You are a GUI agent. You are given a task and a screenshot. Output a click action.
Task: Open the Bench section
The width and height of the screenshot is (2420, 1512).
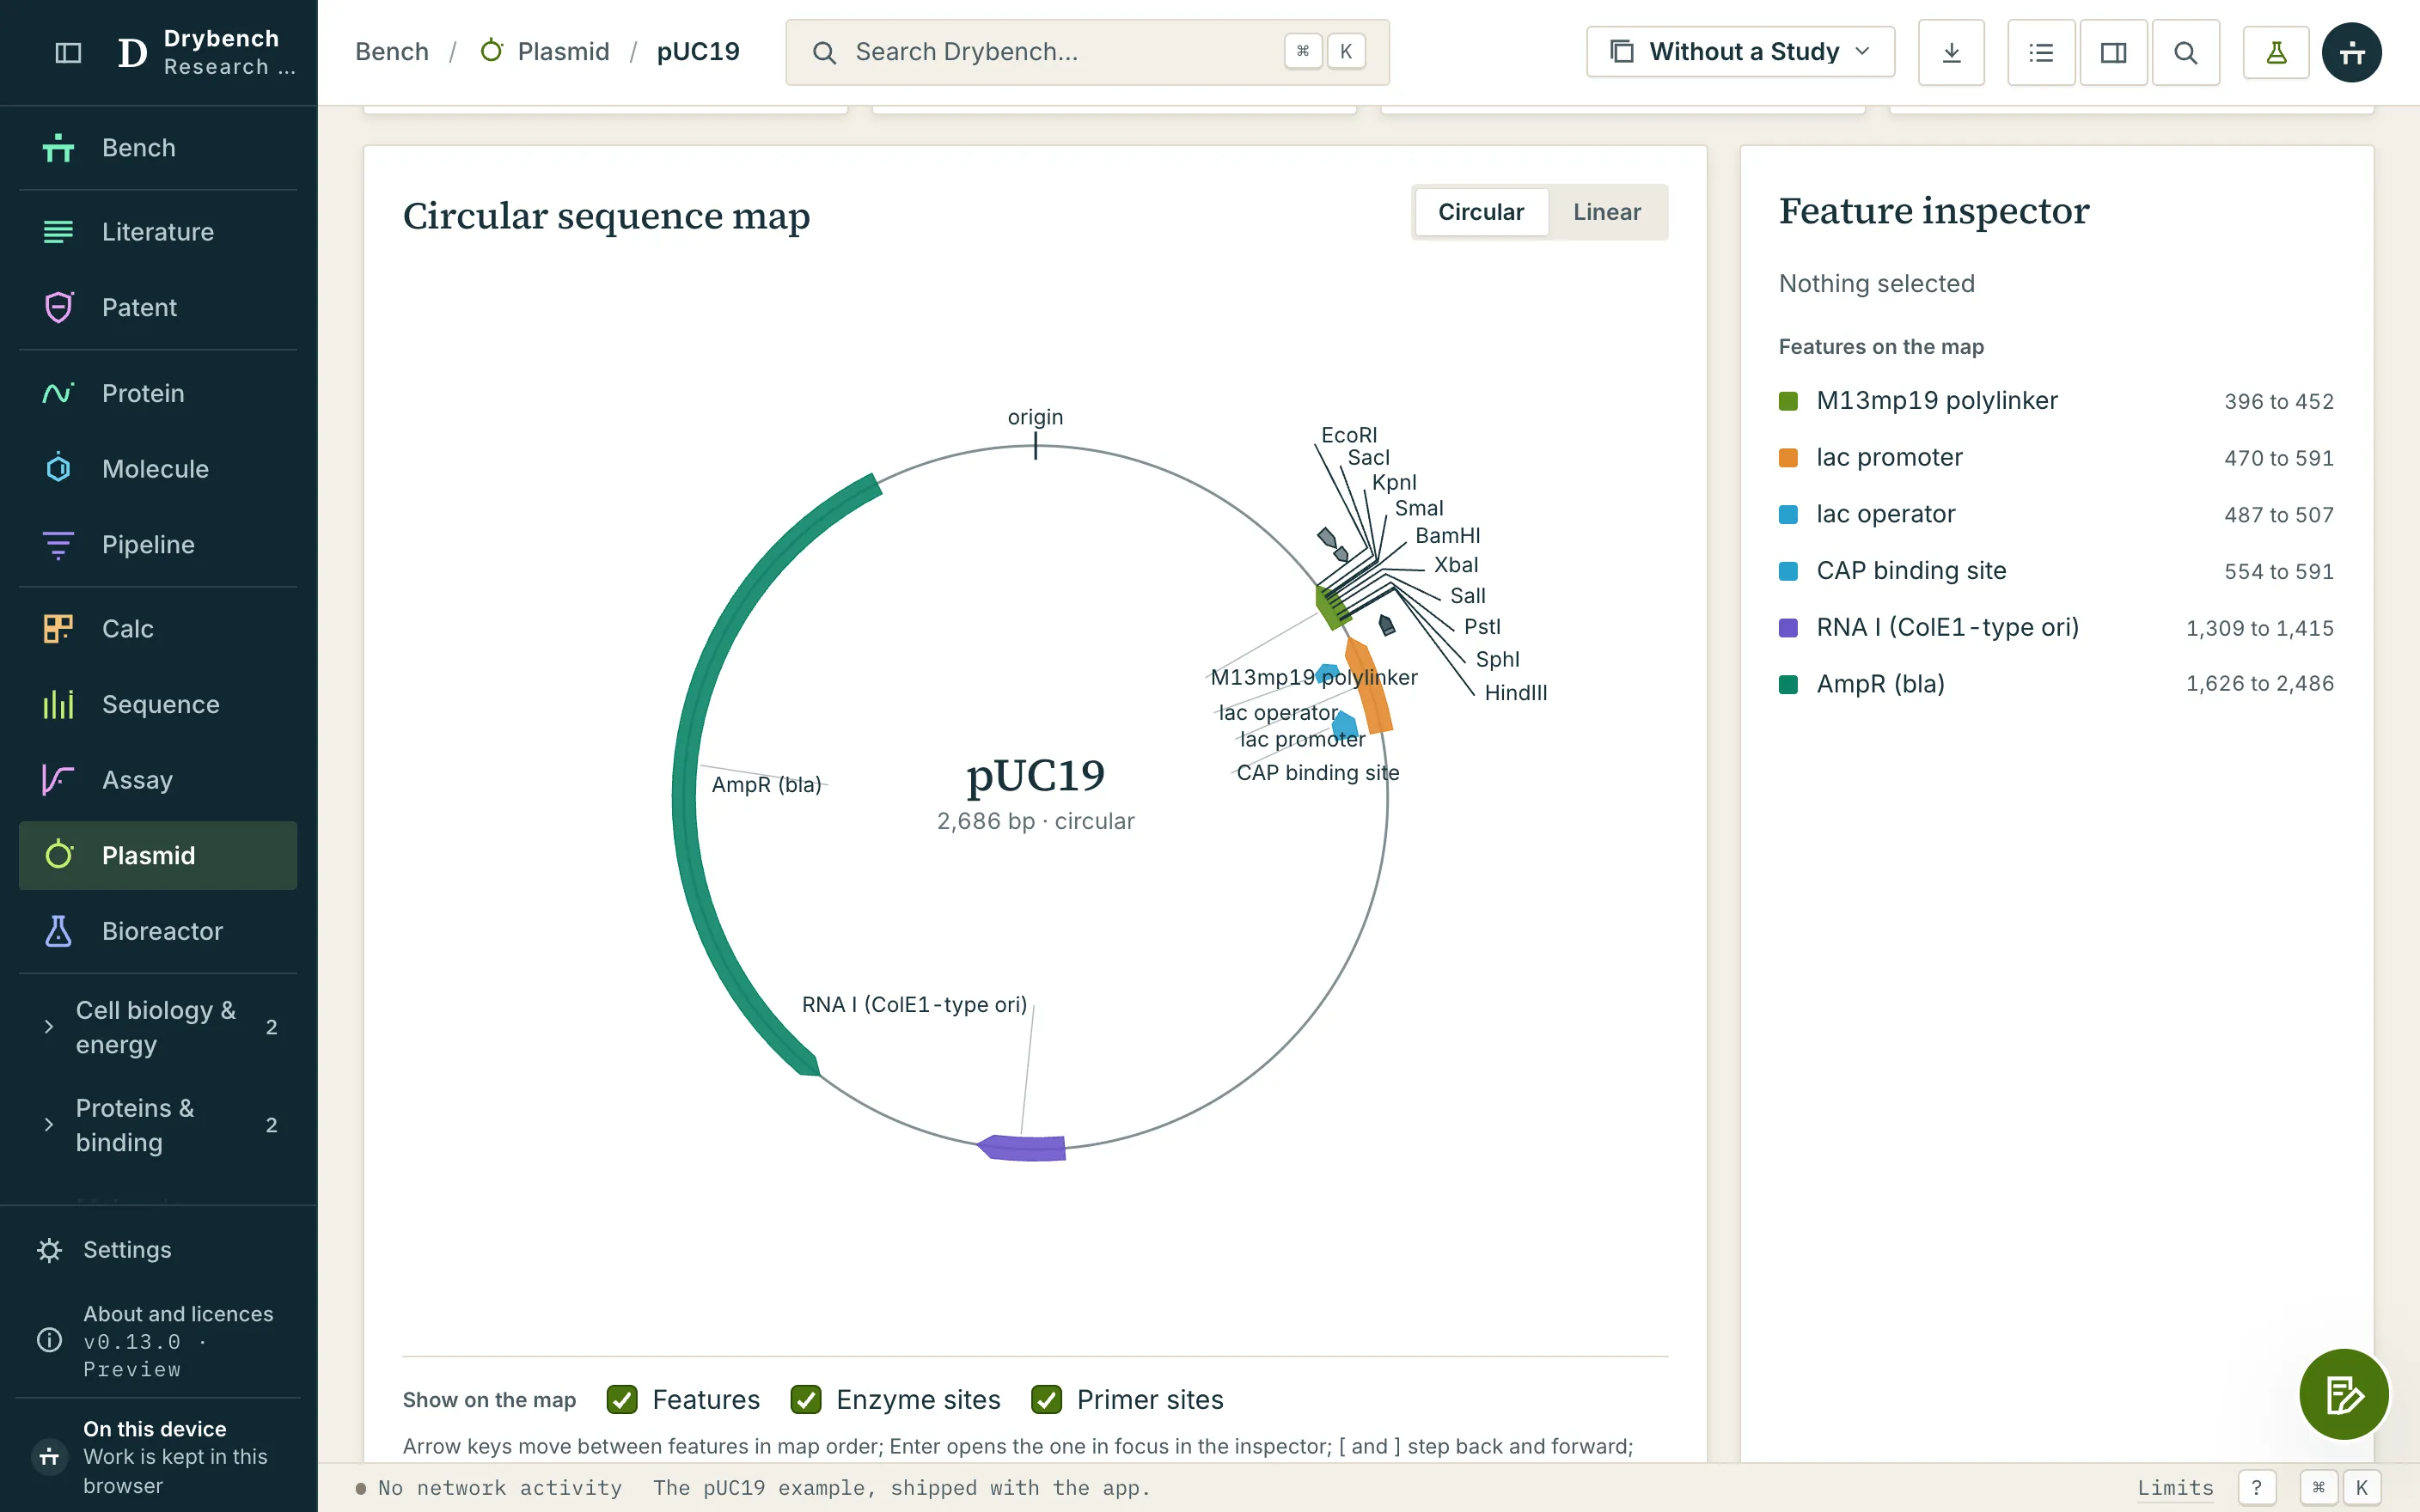pos(158,148)
